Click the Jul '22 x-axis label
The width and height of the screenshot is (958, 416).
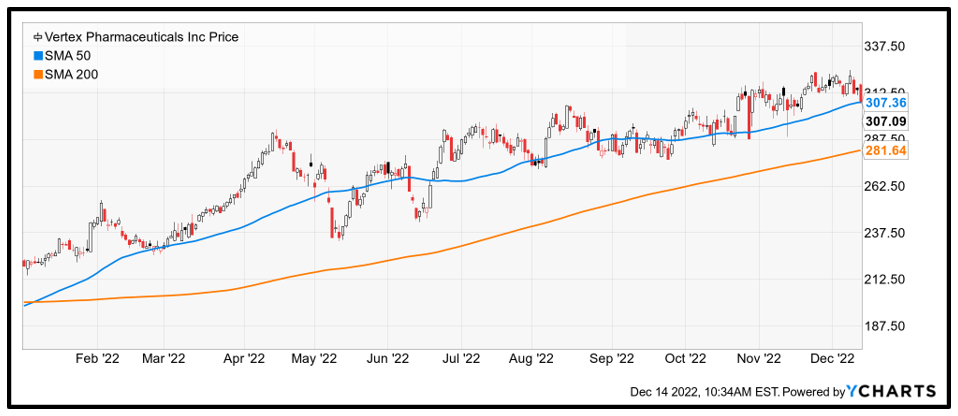pyautogui.click(x=461, y=359)
